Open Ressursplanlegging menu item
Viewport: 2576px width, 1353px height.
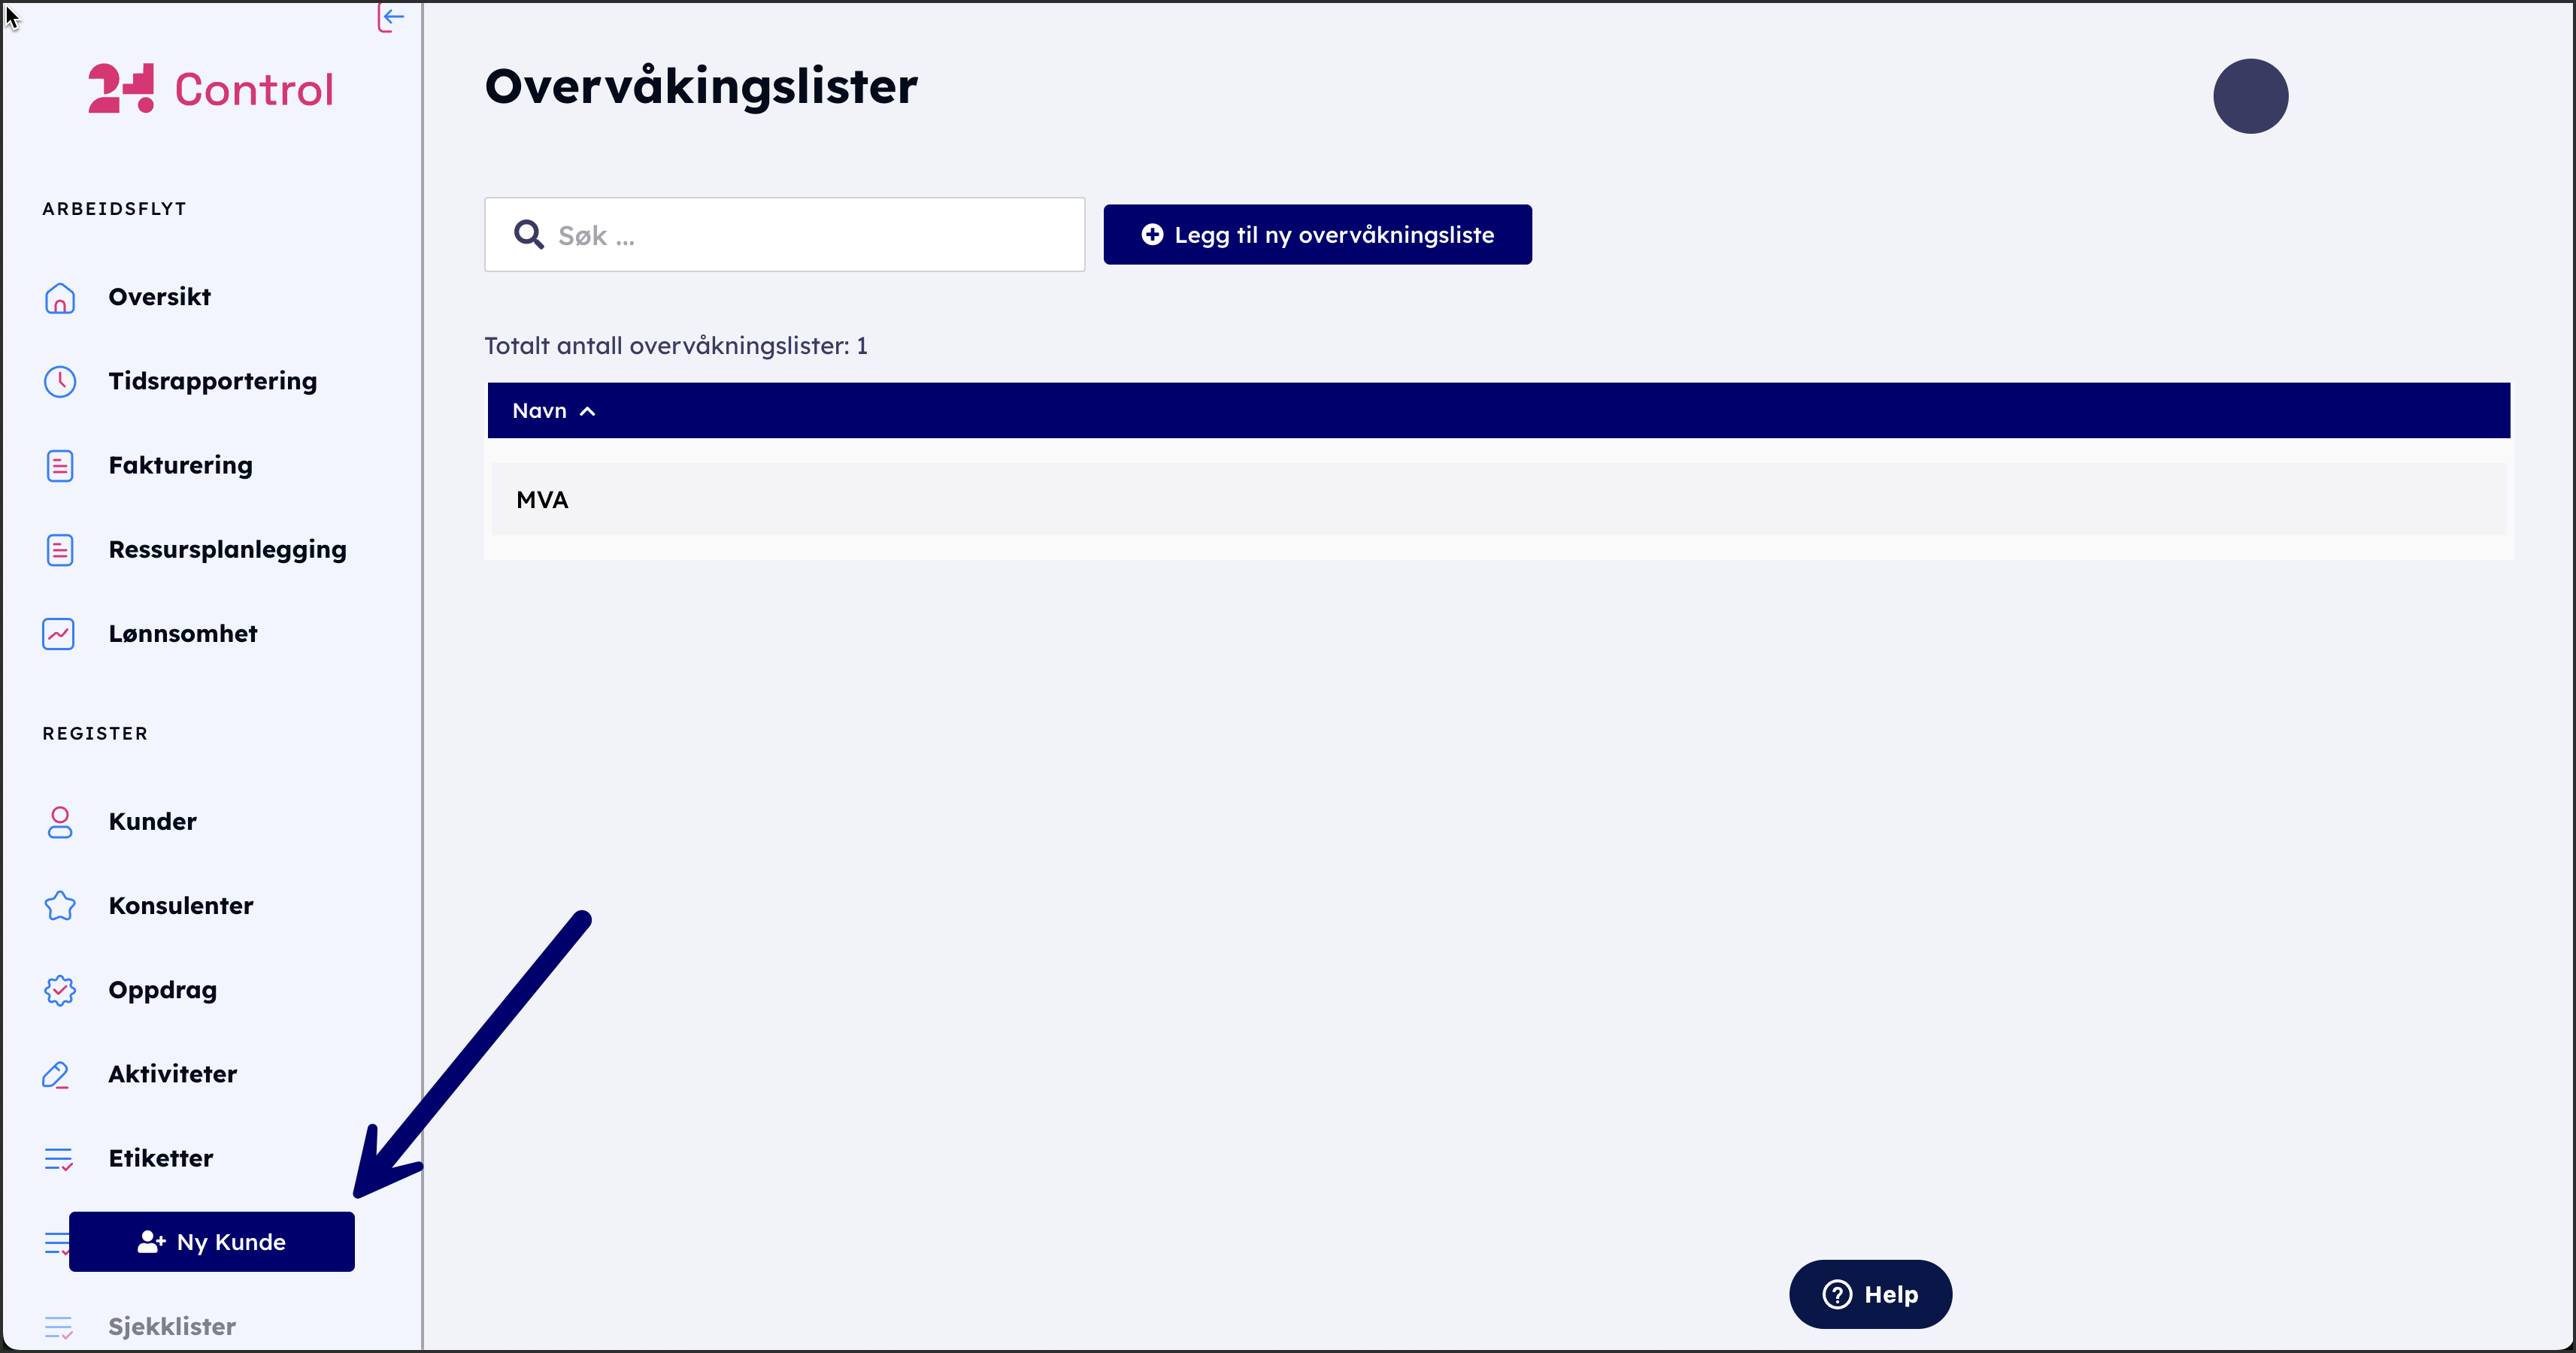(227, 550)
